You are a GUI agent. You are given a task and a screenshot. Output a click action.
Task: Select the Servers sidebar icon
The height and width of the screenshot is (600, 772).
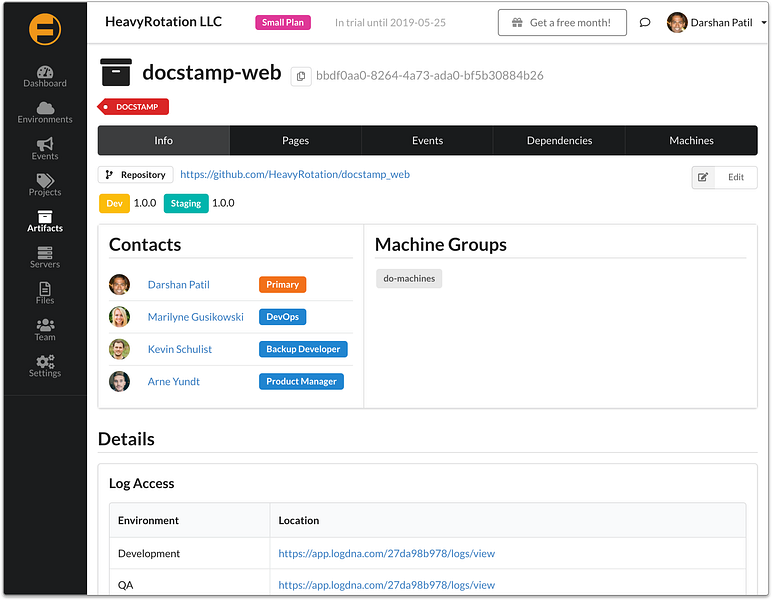45,253
